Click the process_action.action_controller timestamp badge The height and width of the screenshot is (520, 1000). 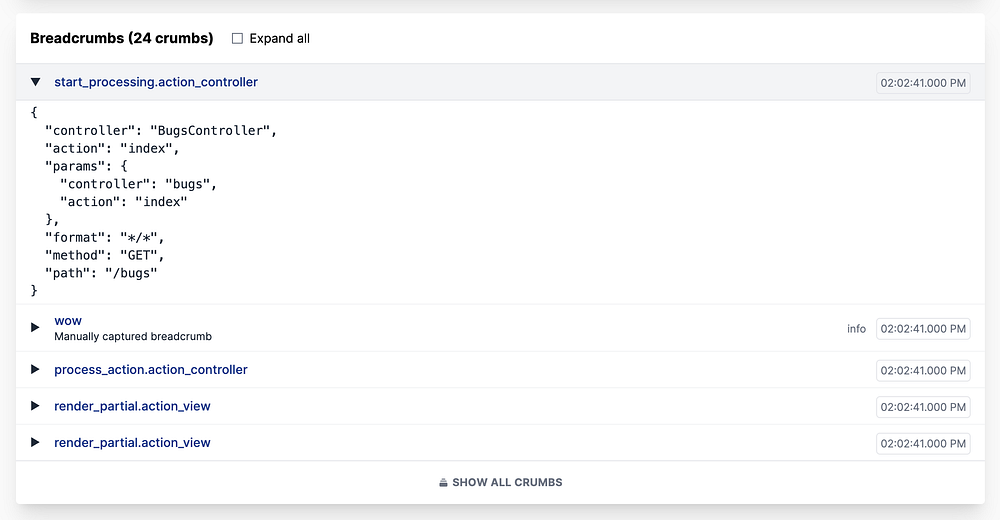923,370
